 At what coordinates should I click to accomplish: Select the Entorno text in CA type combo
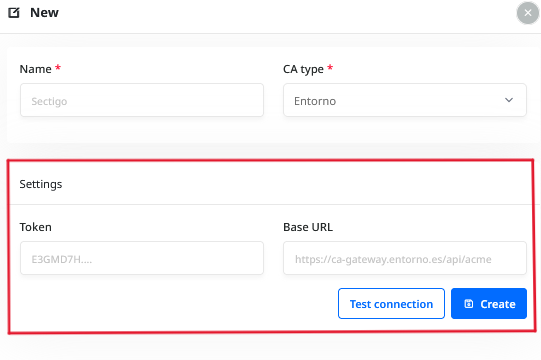(315, 101)
